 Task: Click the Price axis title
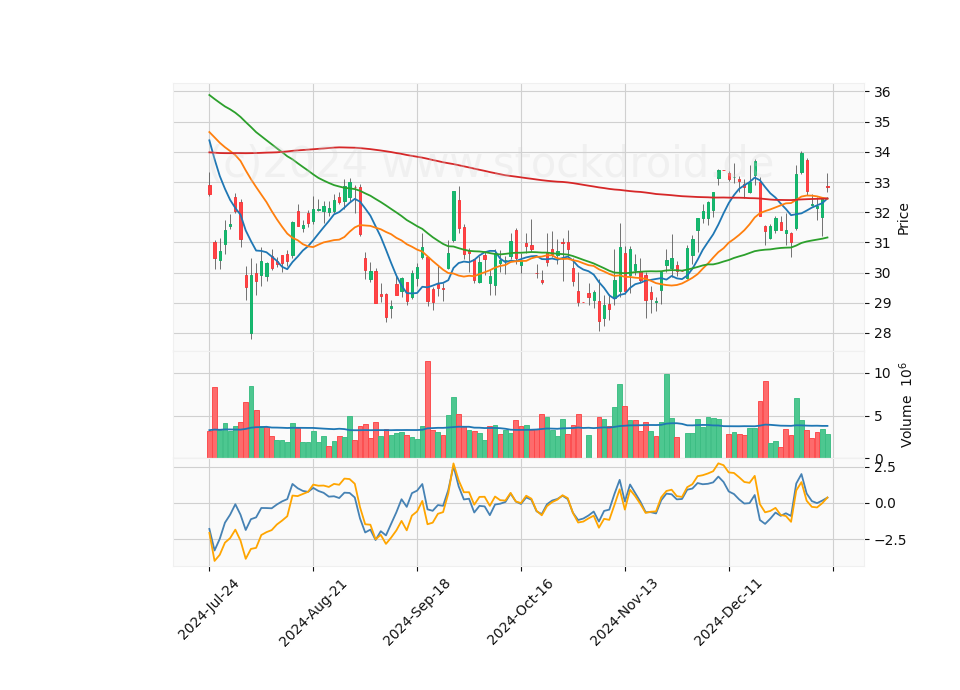pos(902,220)
